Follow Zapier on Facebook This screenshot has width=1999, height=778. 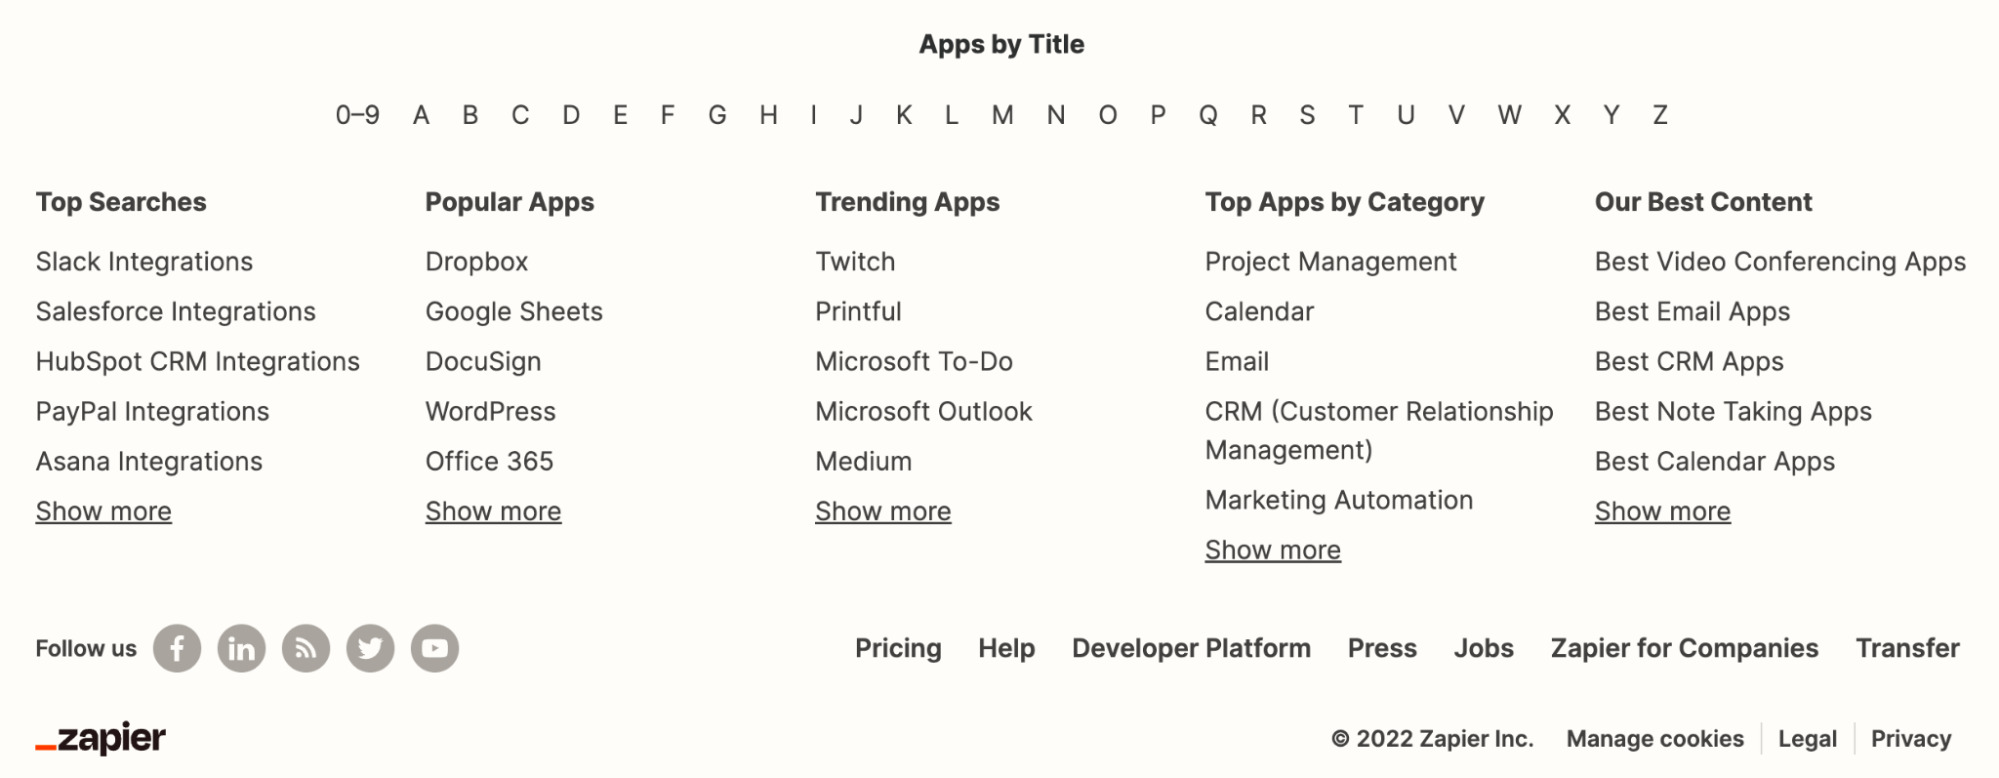click(x=177, y=648)
